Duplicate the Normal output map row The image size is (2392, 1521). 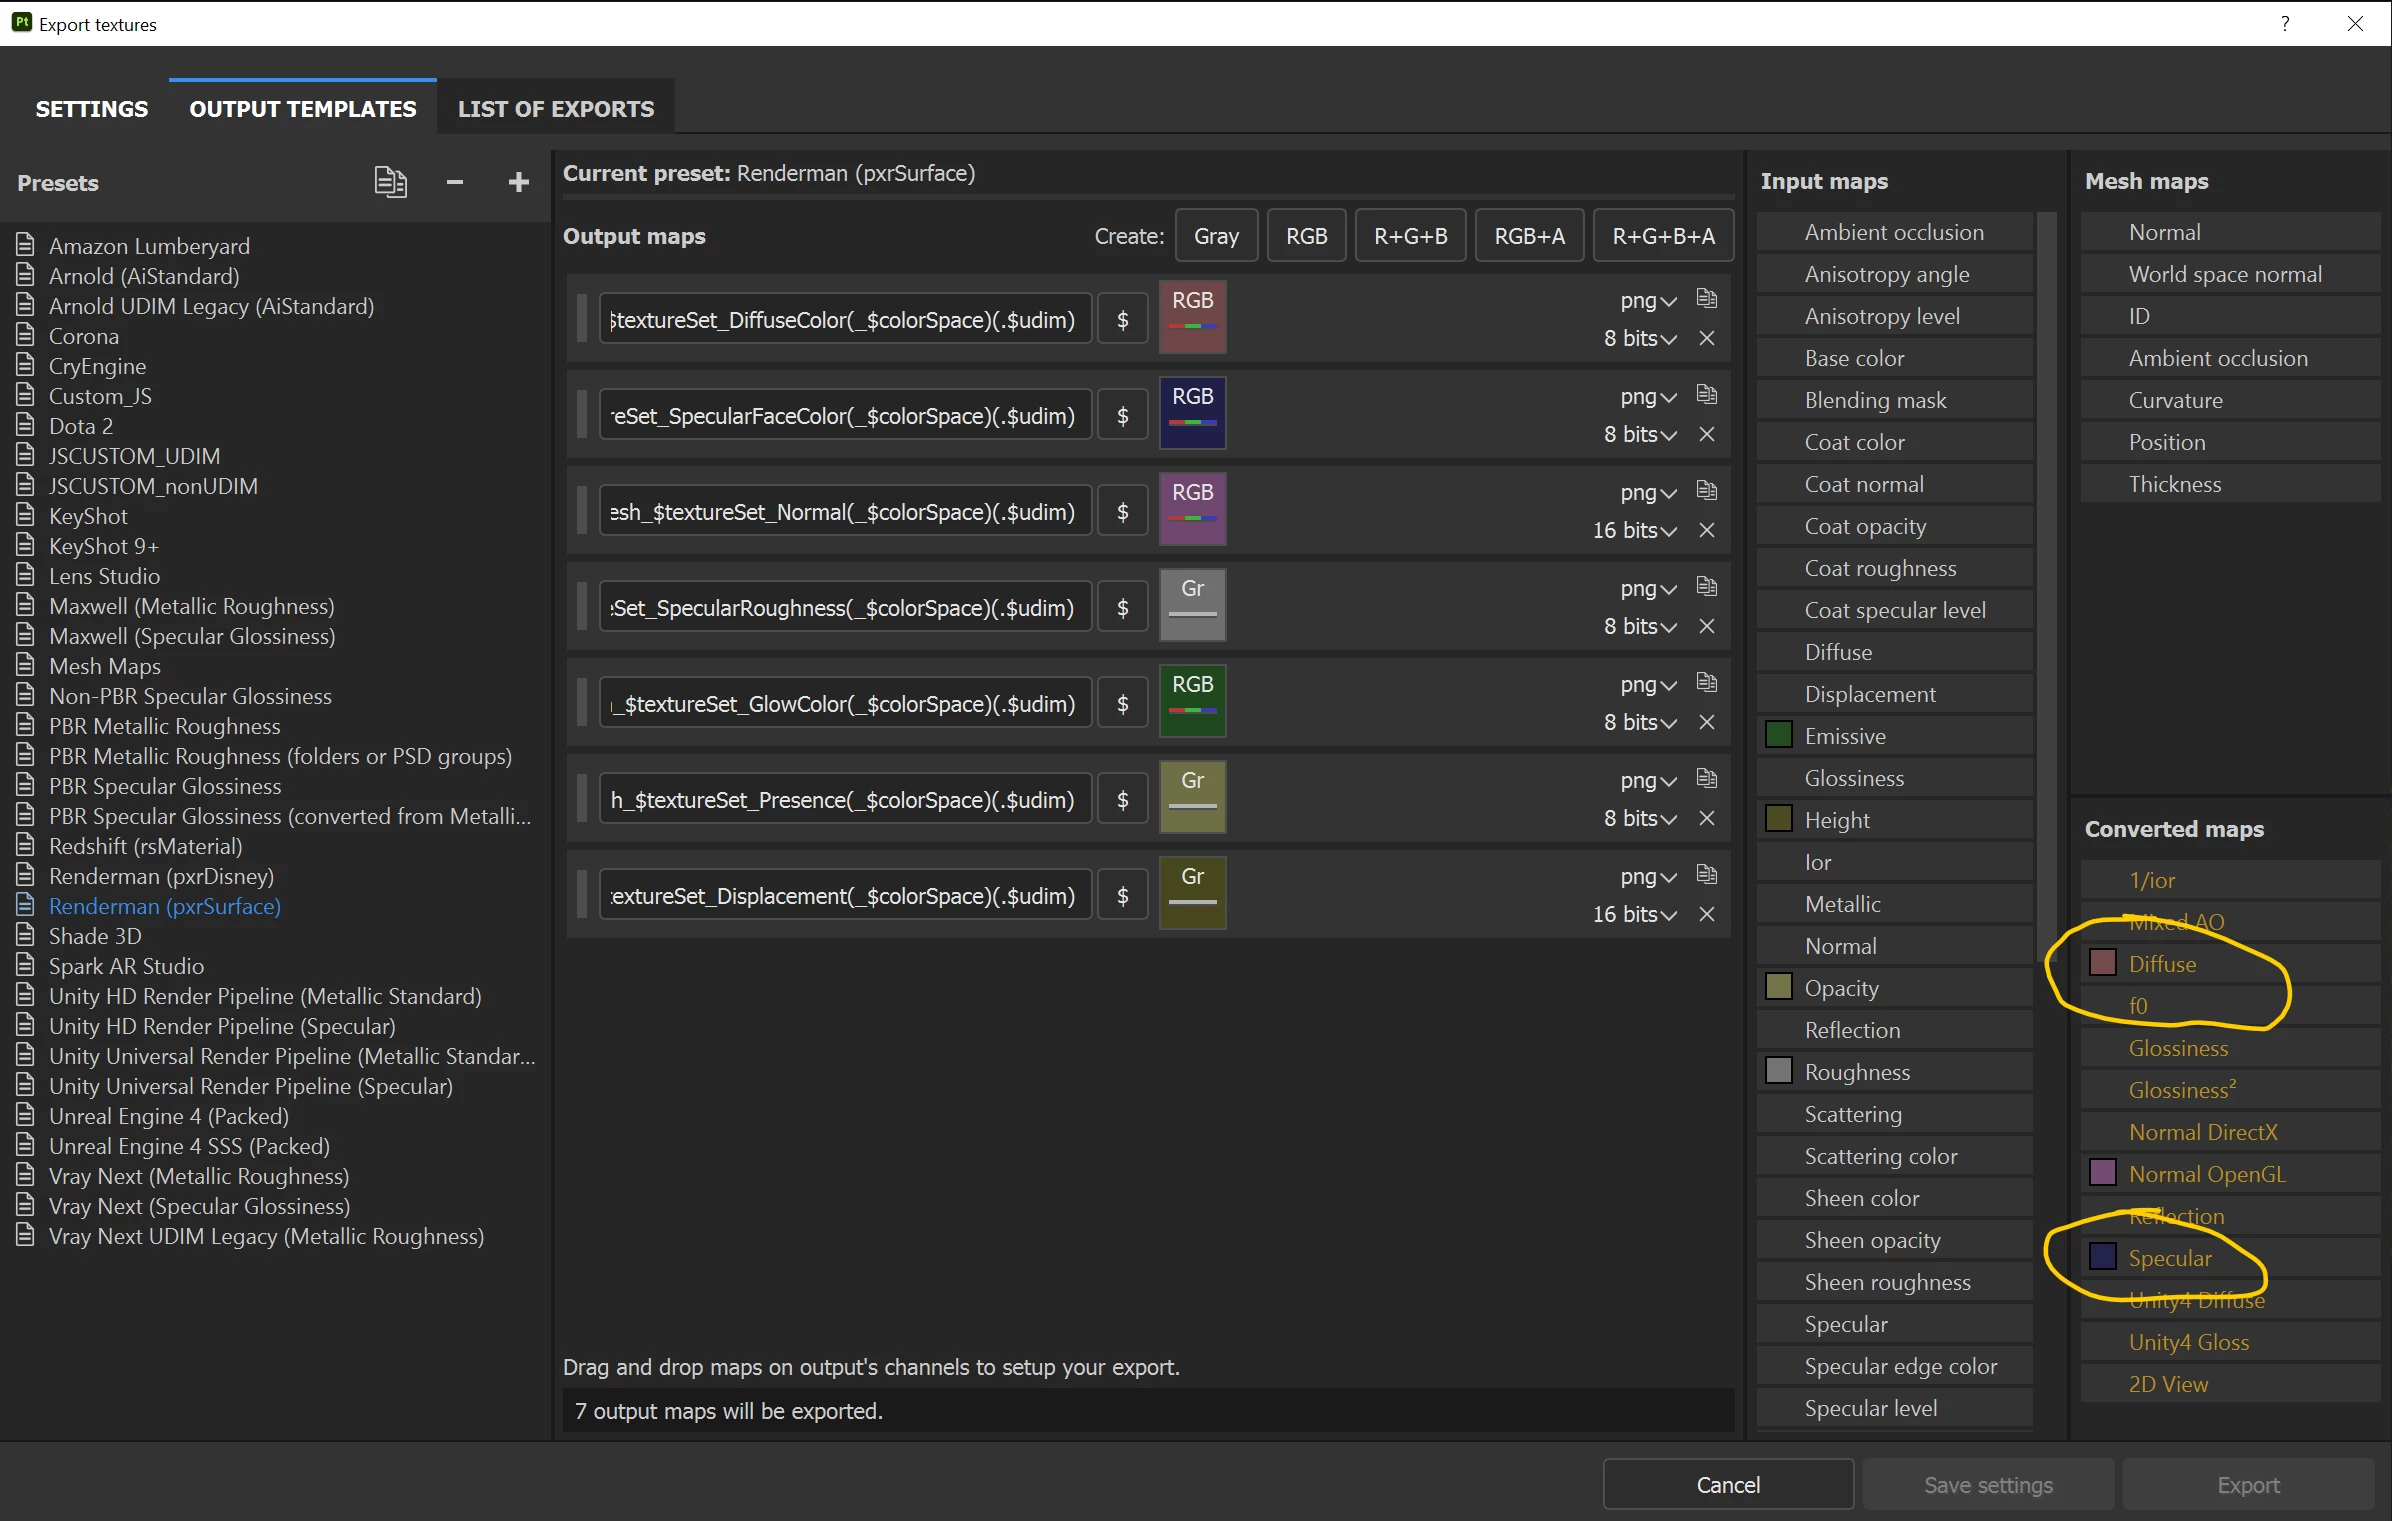tap(1707, 491)
